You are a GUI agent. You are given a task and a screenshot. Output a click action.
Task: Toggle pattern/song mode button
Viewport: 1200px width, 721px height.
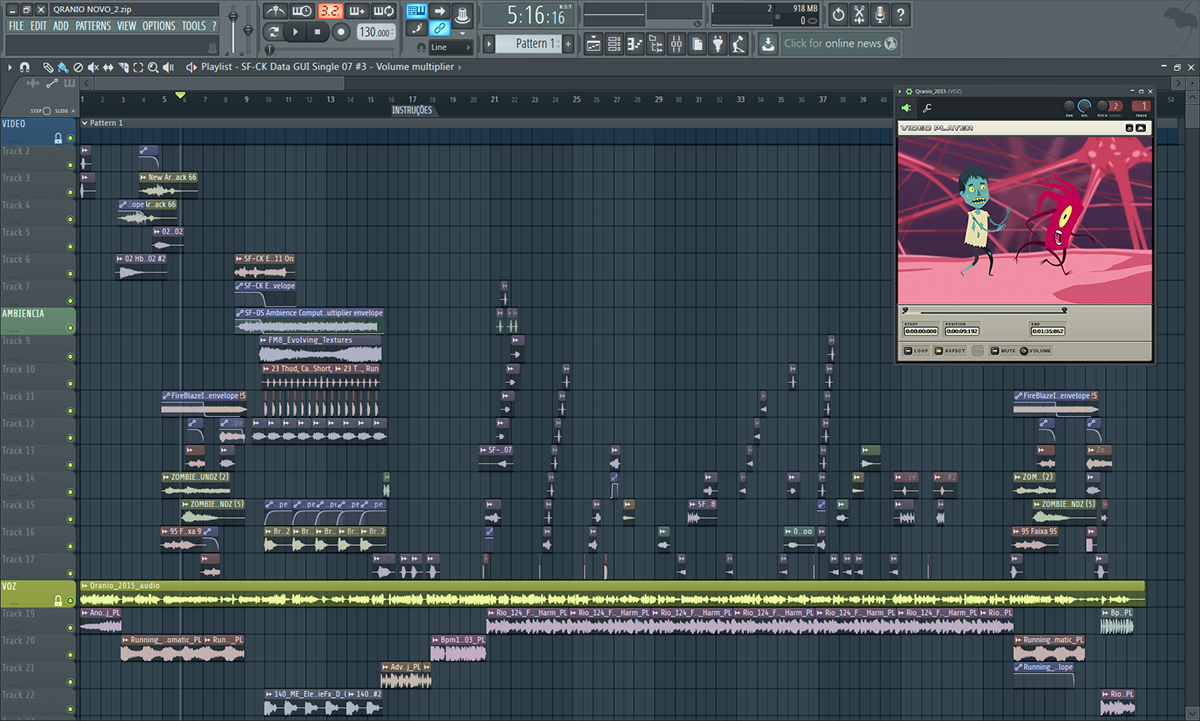tap(272, 32)
